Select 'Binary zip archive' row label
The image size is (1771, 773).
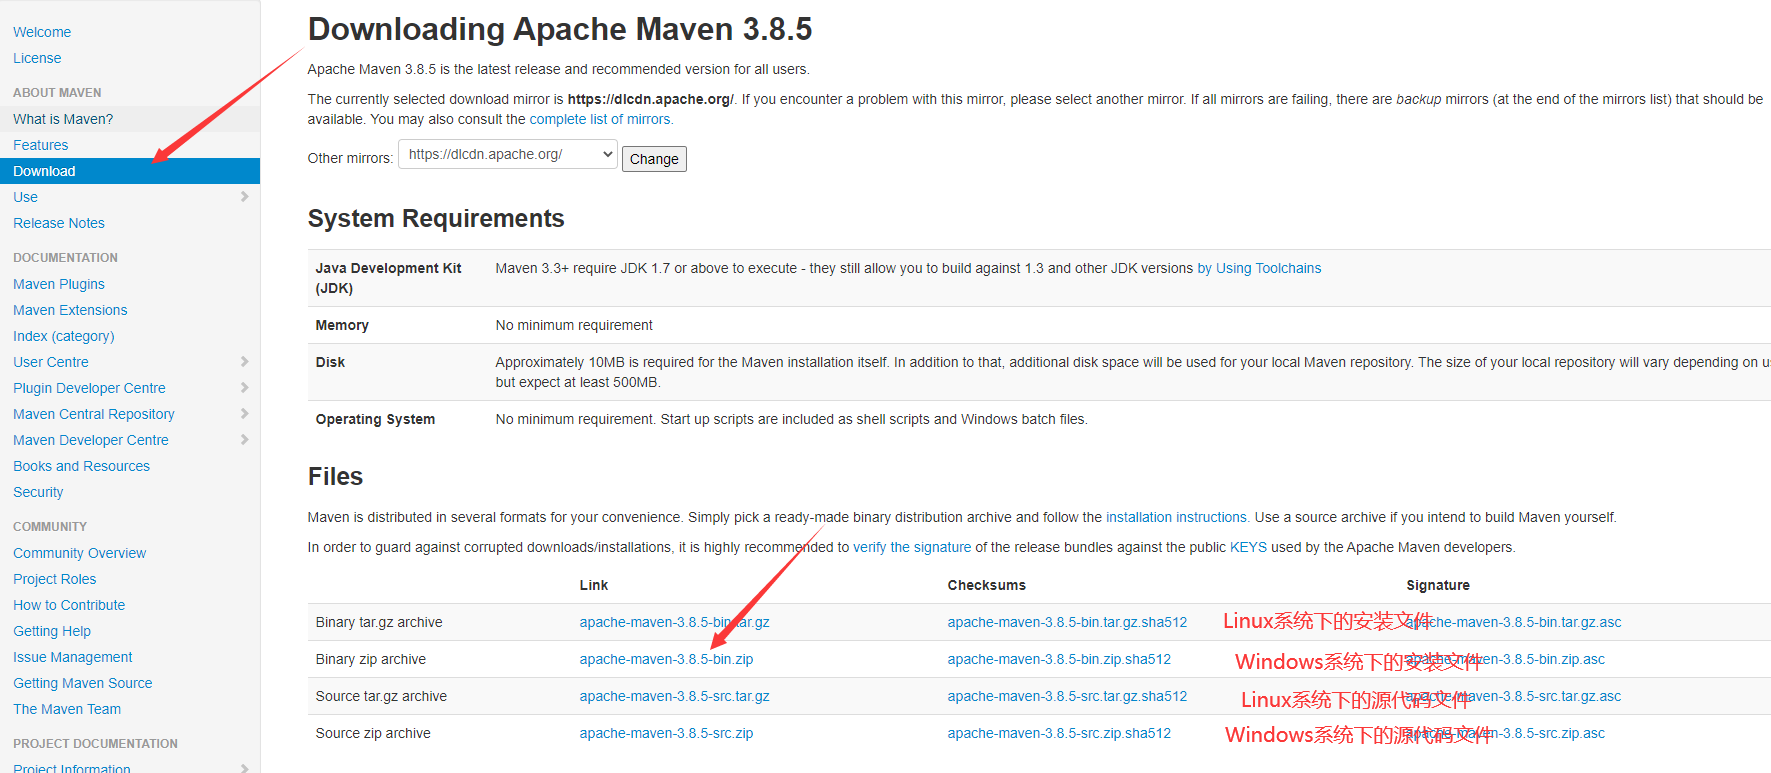coord(371,659)
